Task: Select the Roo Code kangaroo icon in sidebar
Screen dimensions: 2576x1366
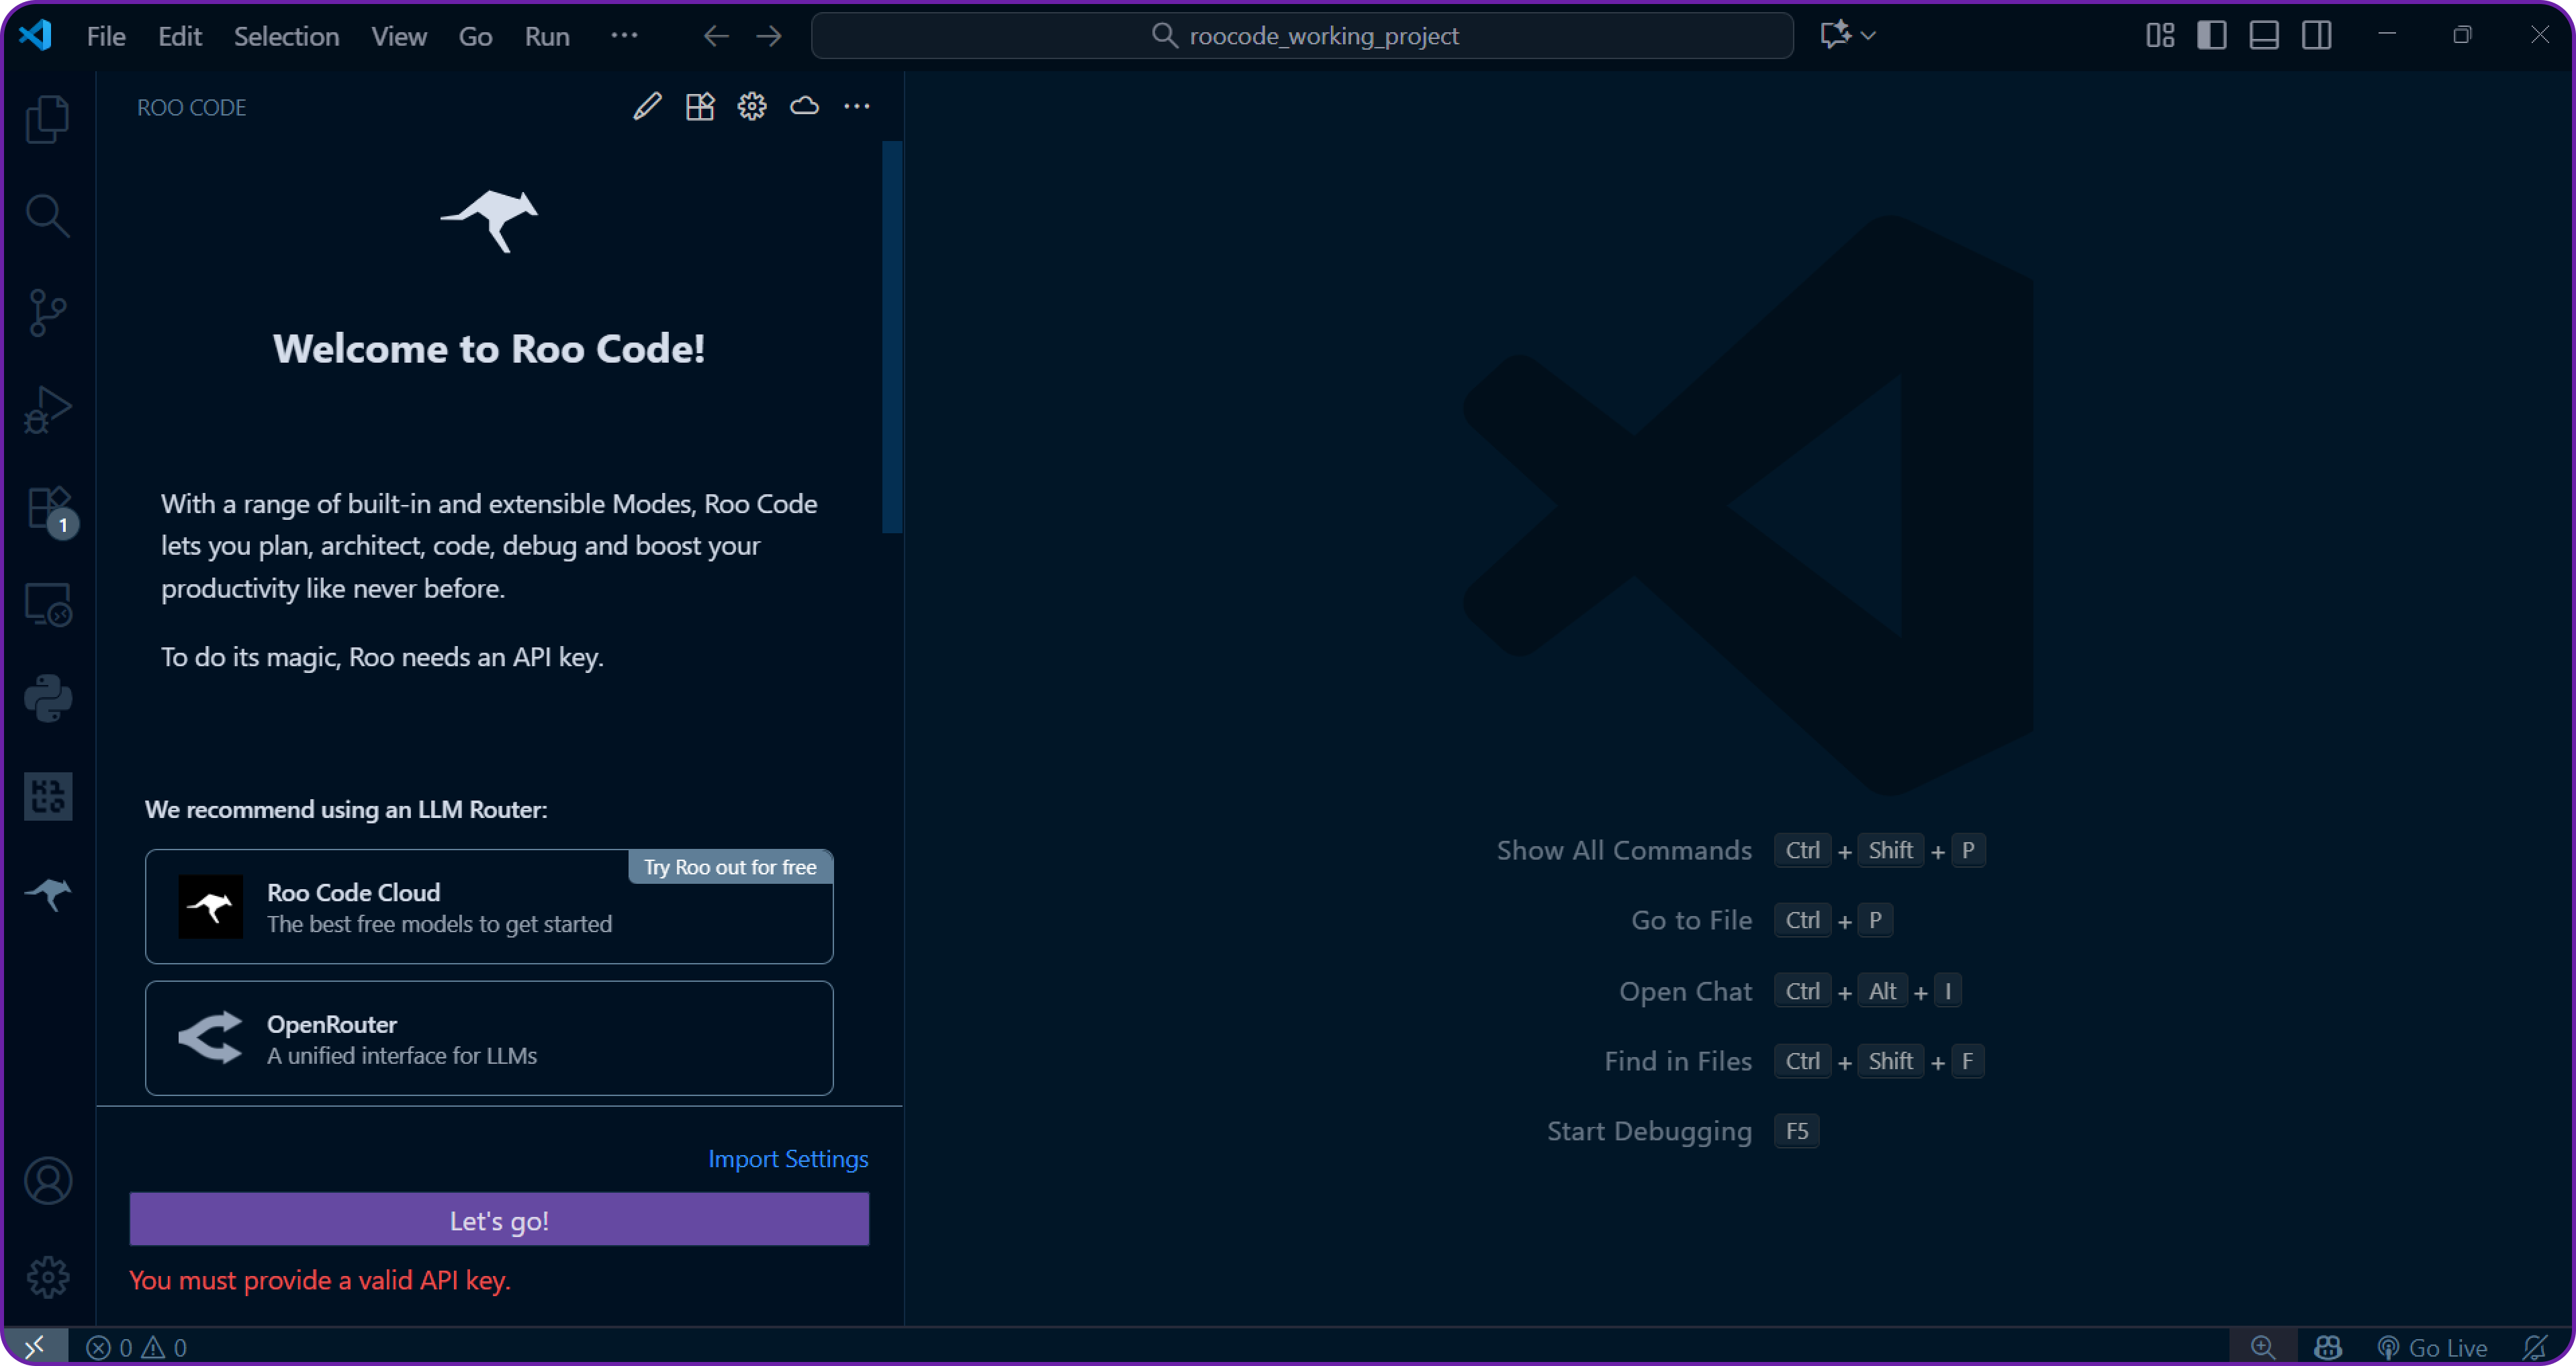Action: [48, 895]
